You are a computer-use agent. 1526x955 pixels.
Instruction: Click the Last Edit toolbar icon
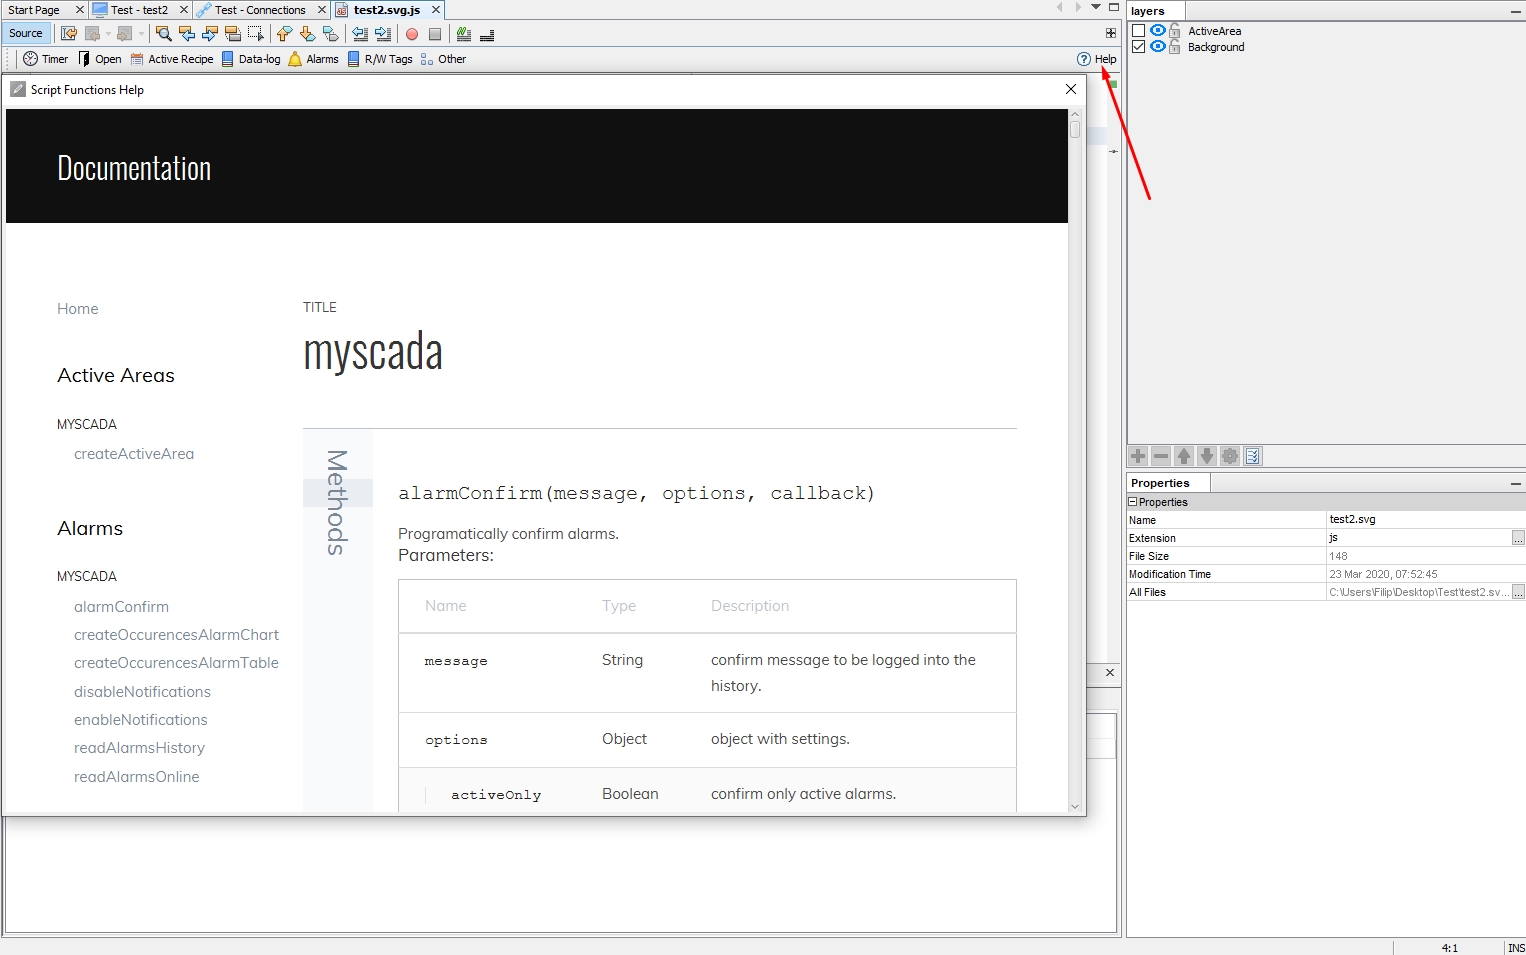coord(69,34)
